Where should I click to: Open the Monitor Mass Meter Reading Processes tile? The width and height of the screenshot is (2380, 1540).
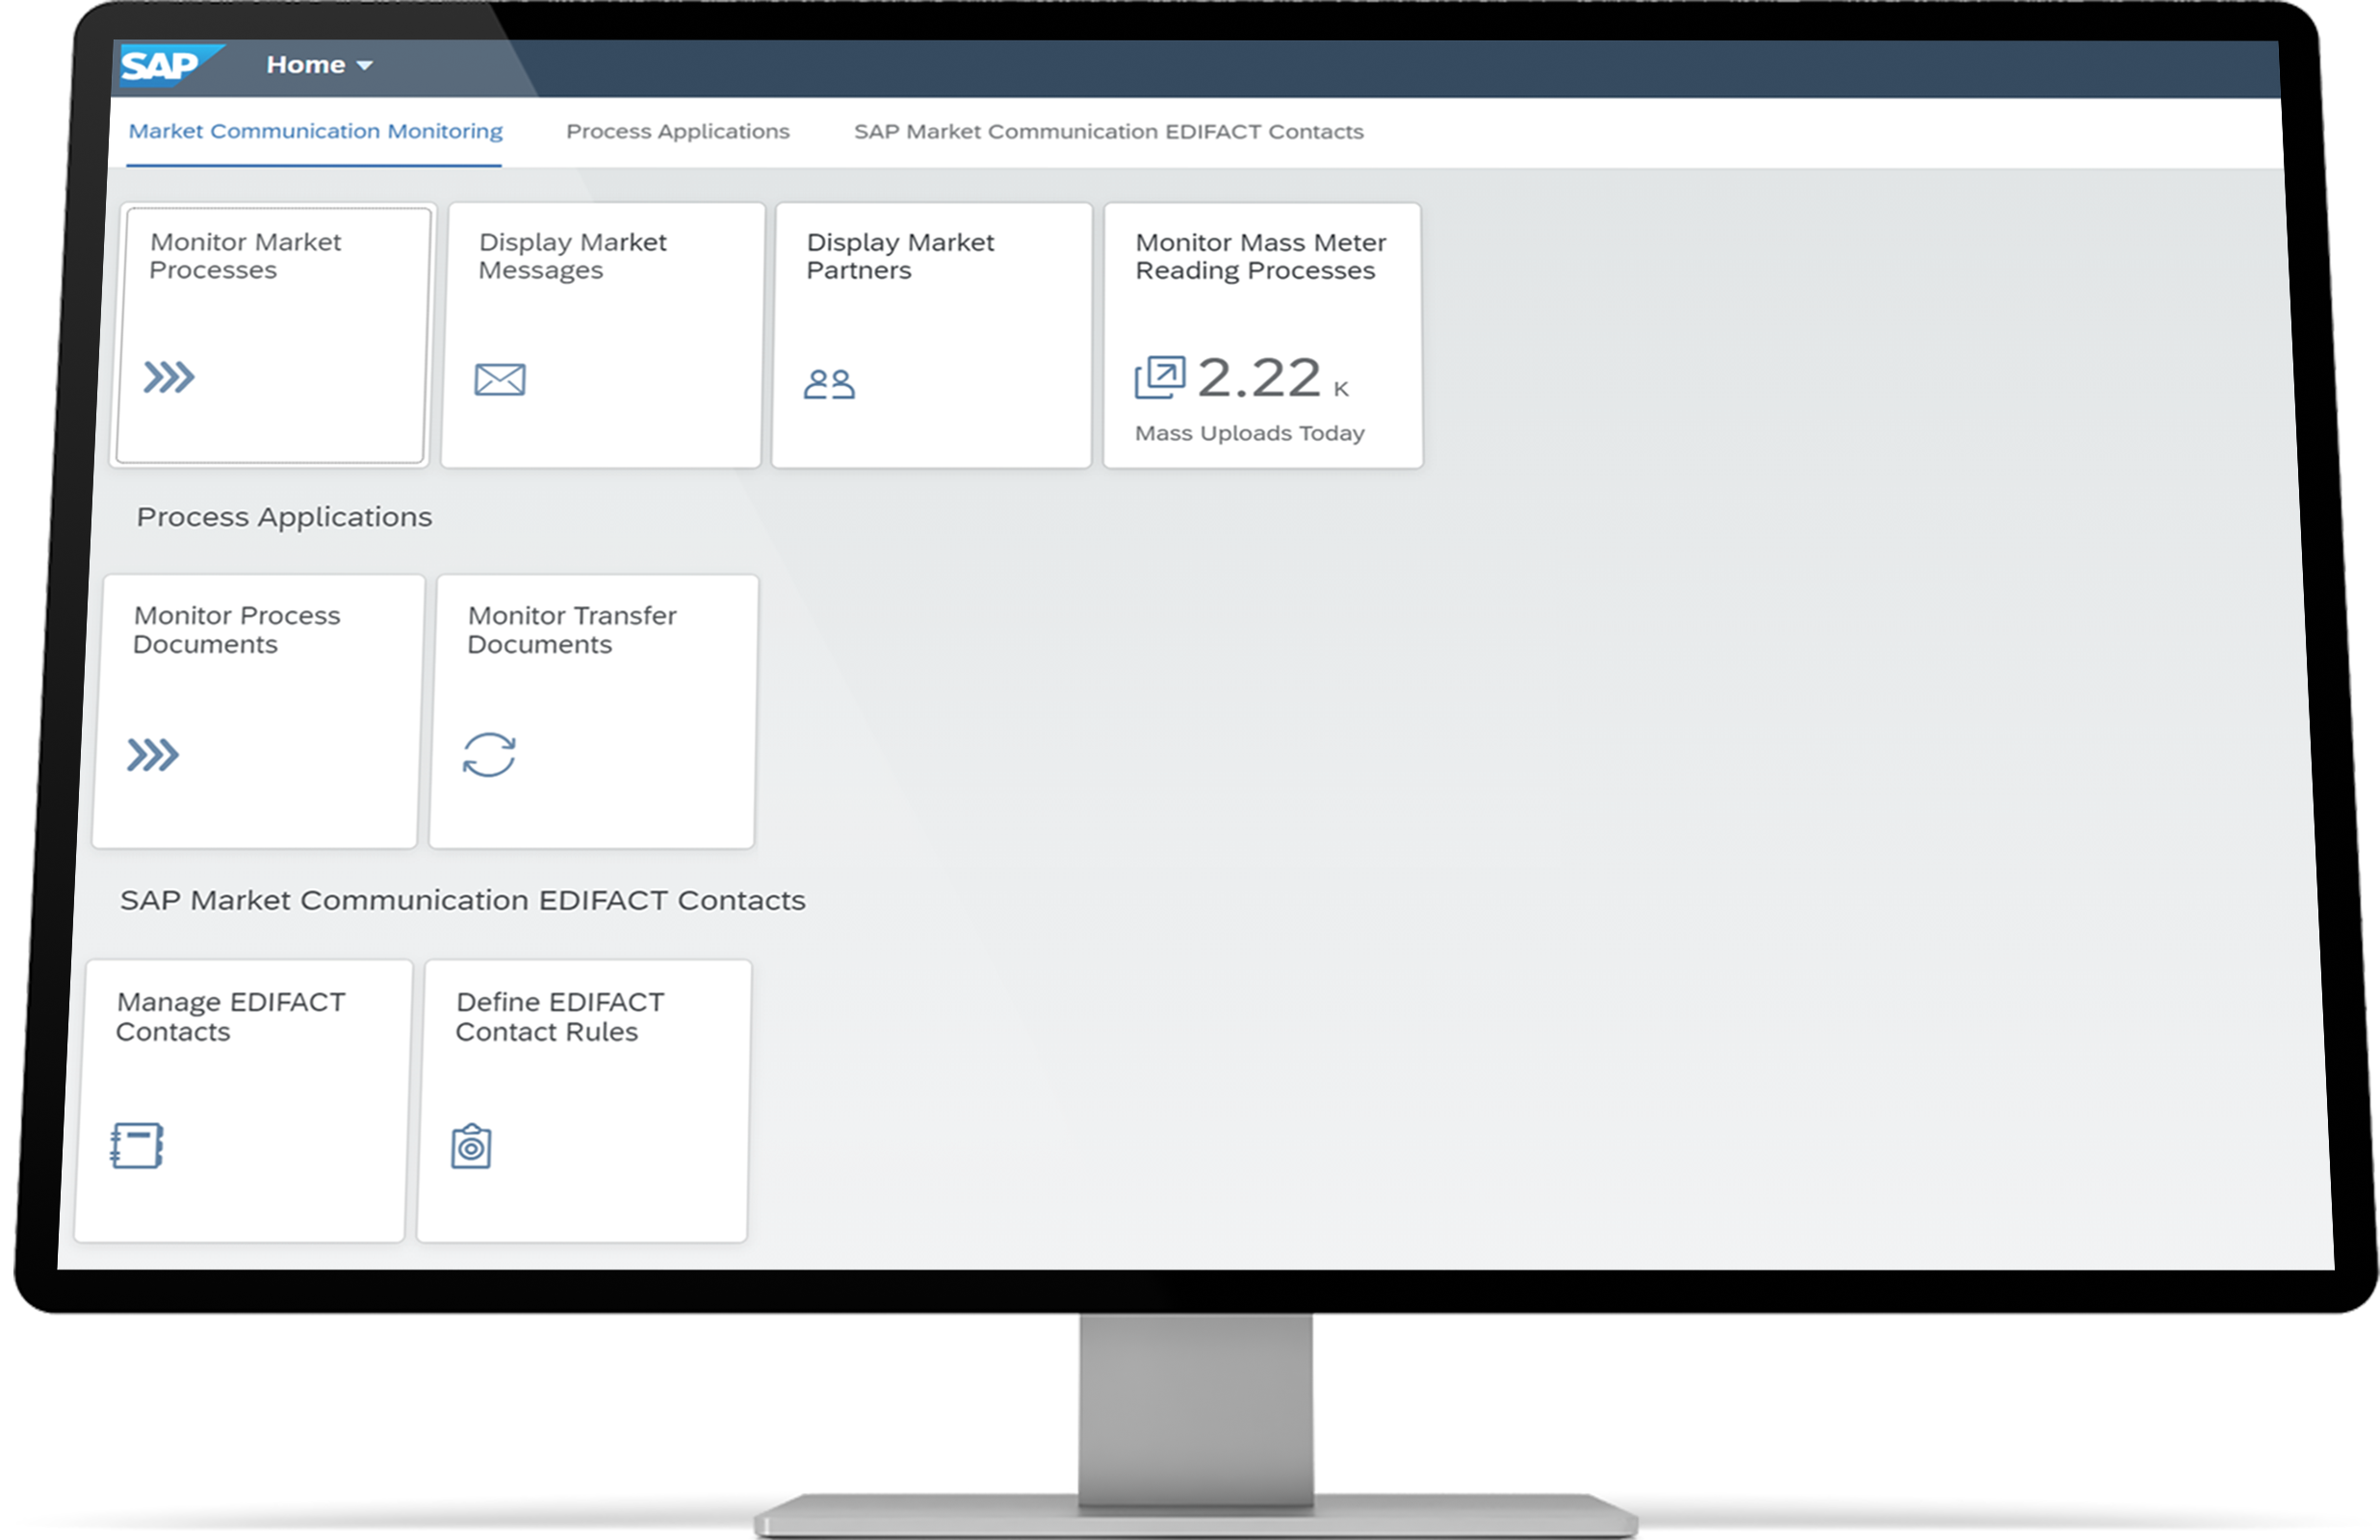click(1262, 335)
